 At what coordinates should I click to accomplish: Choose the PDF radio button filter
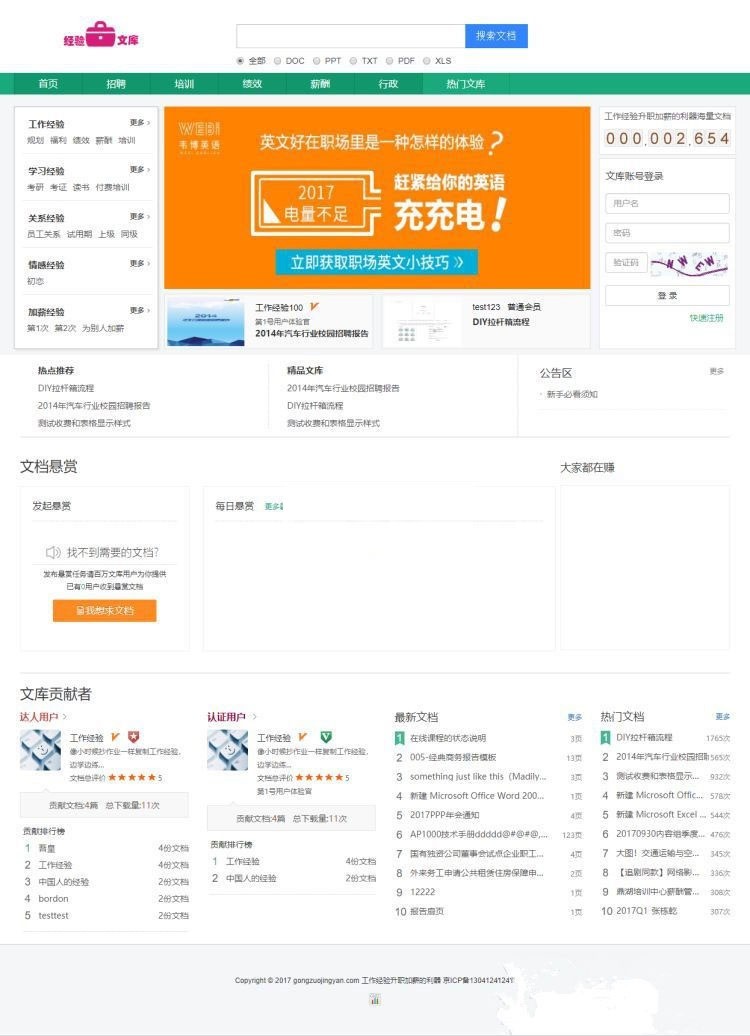(x=390, y=61)
